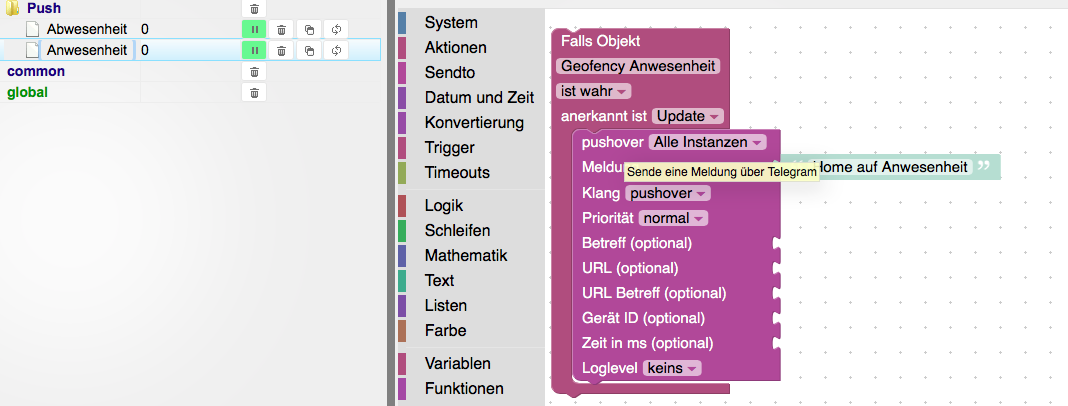This screenshot has width=1068, height=406.
Task: Delete the Abwesenheit script
Action: (x=282, y=30)
